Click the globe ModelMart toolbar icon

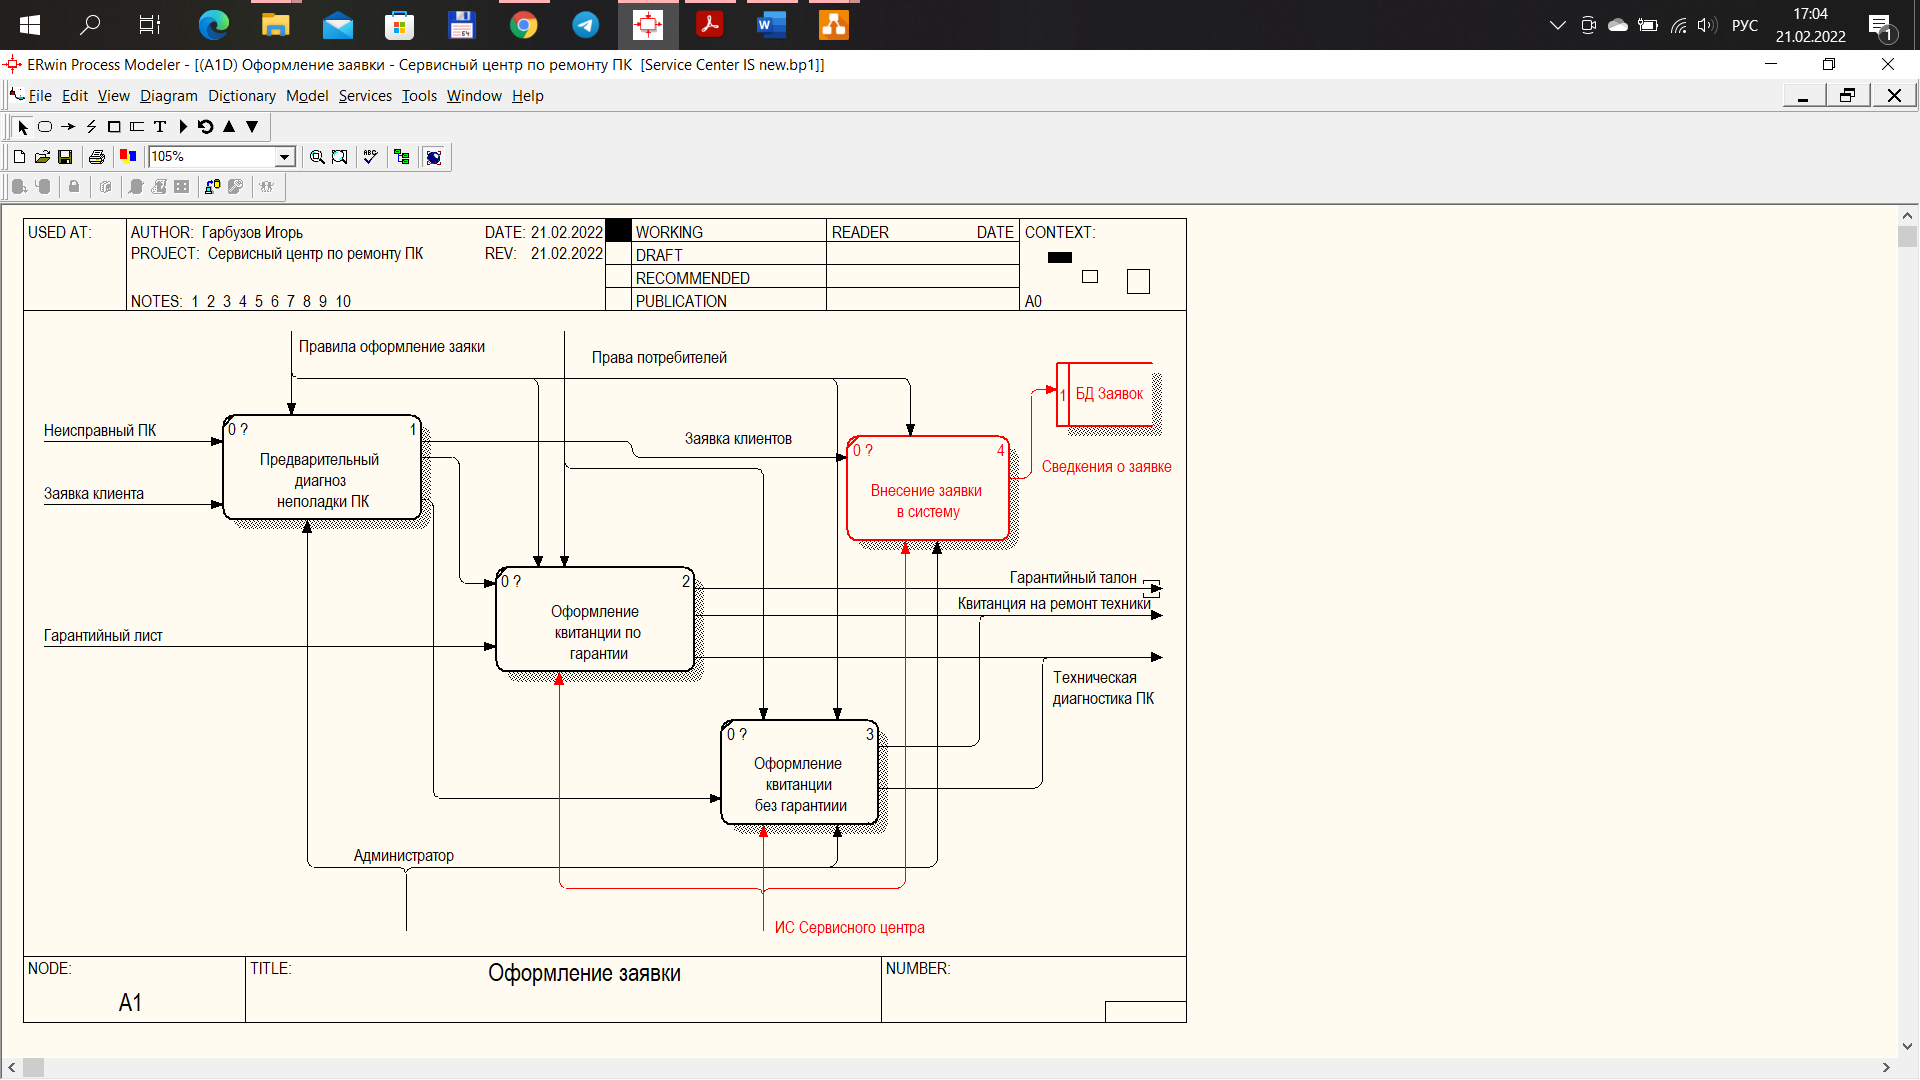(434, 157)
